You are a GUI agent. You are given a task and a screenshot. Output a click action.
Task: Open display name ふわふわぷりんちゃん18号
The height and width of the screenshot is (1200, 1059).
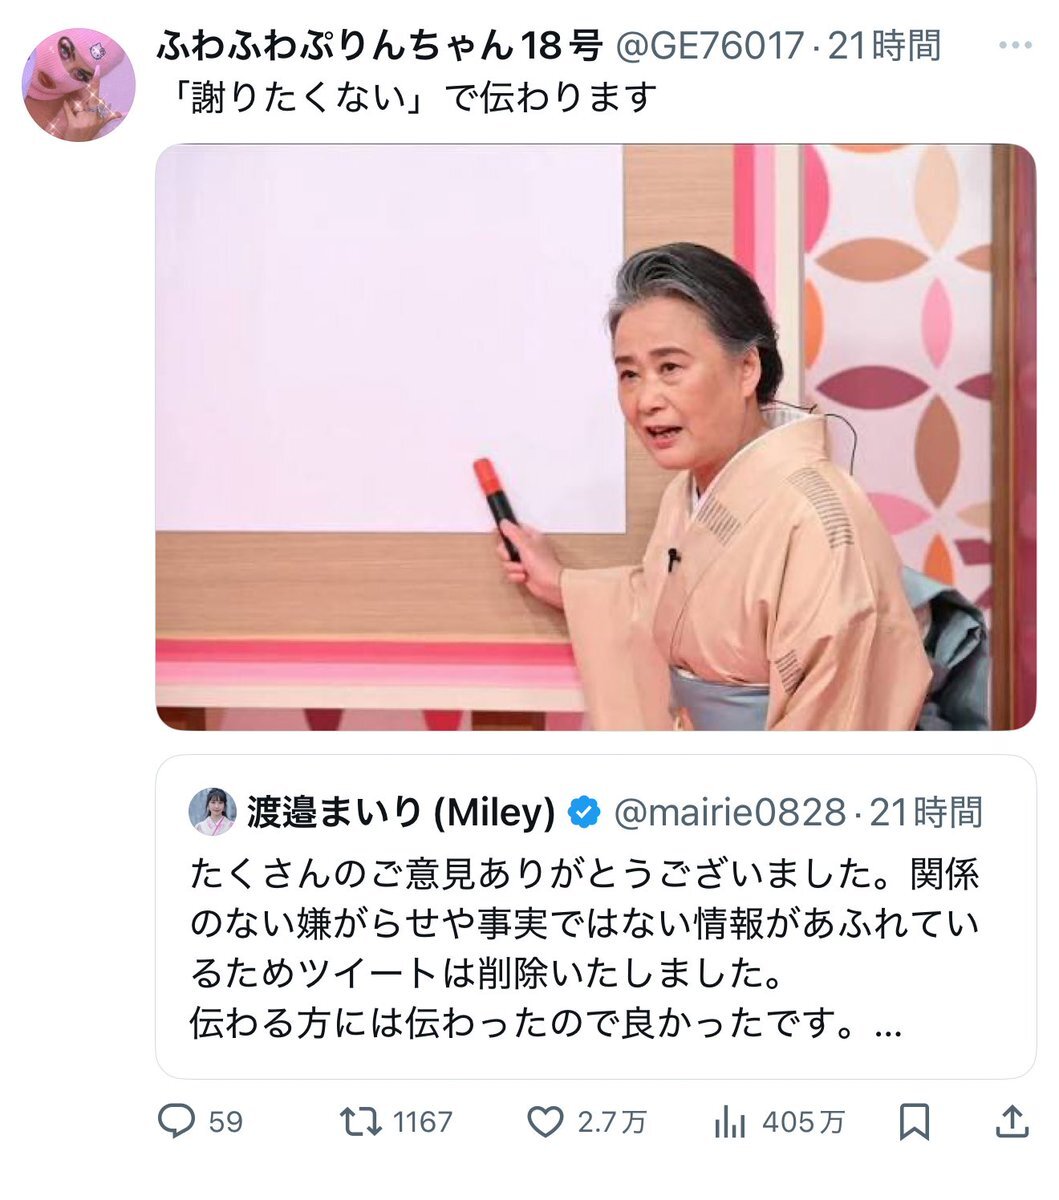click(x=379, y=45)
